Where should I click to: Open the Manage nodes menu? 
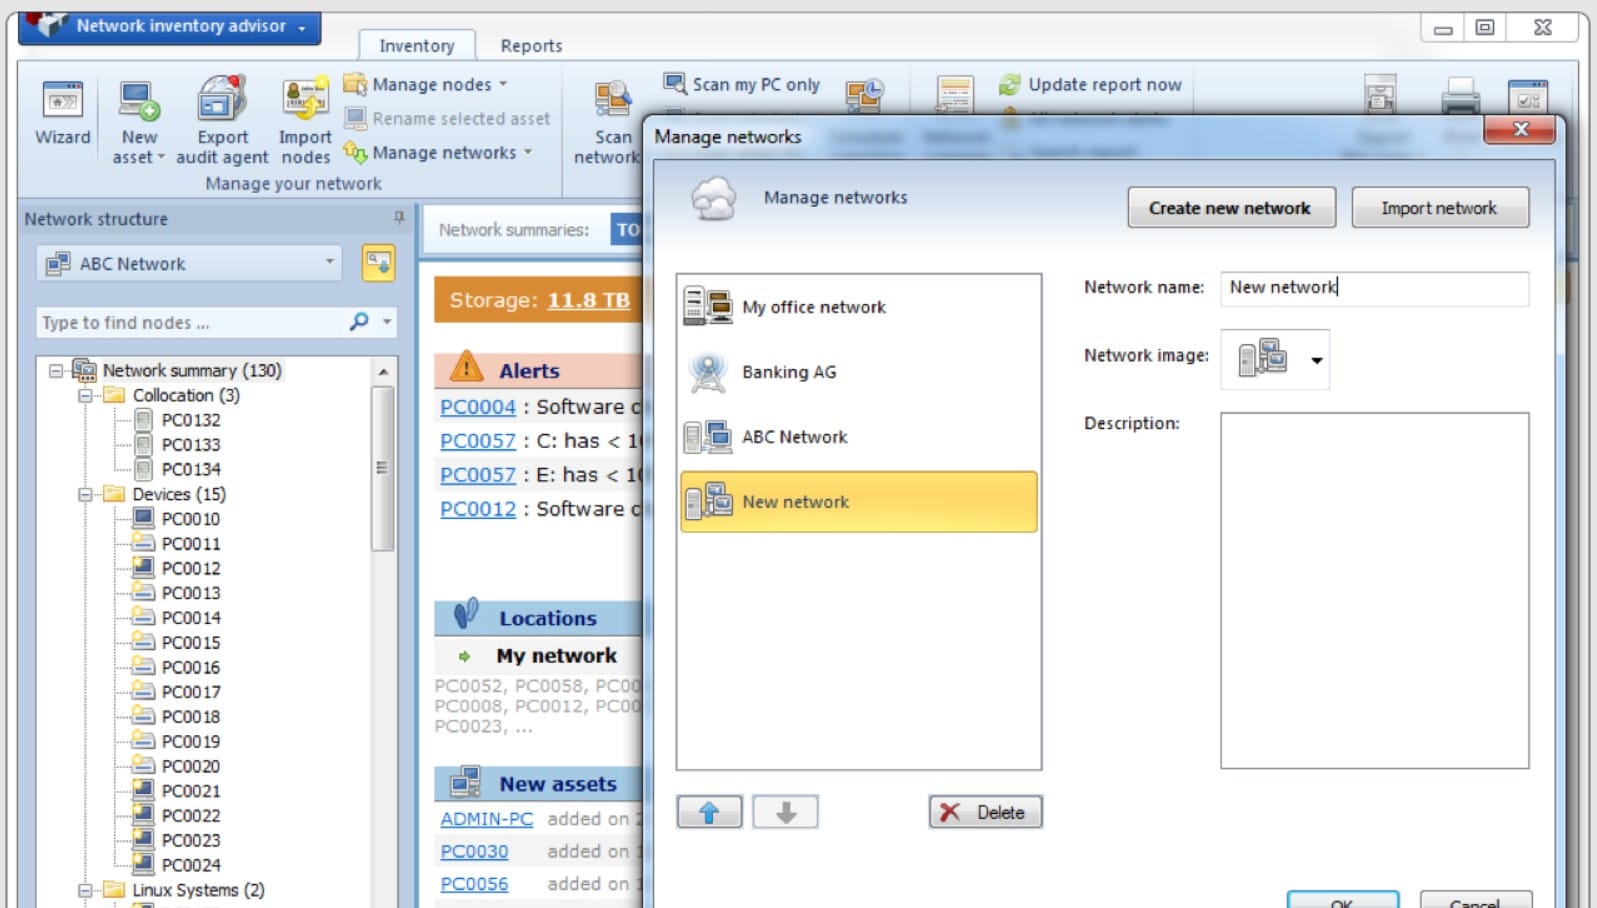(425, 85)
